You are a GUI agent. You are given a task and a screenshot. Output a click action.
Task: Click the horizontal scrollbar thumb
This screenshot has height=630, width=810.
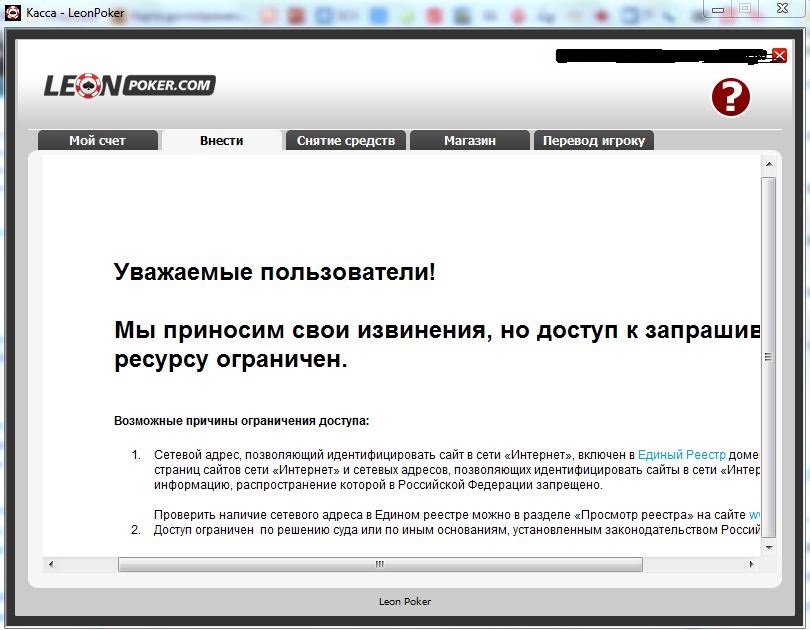coord(380,565)
